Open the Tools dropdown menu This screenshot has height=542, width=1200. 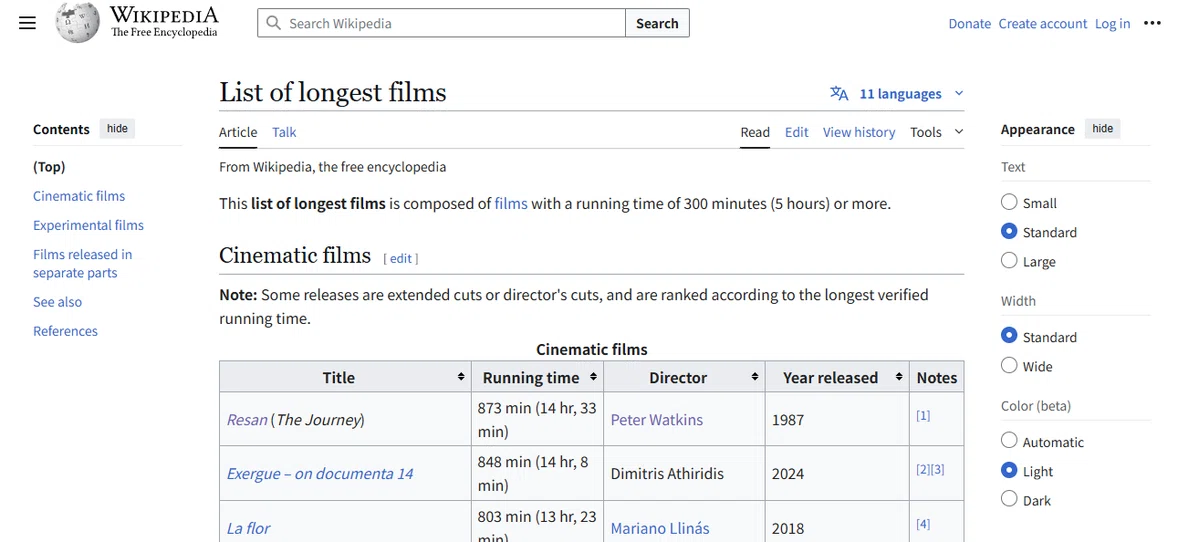936,132
